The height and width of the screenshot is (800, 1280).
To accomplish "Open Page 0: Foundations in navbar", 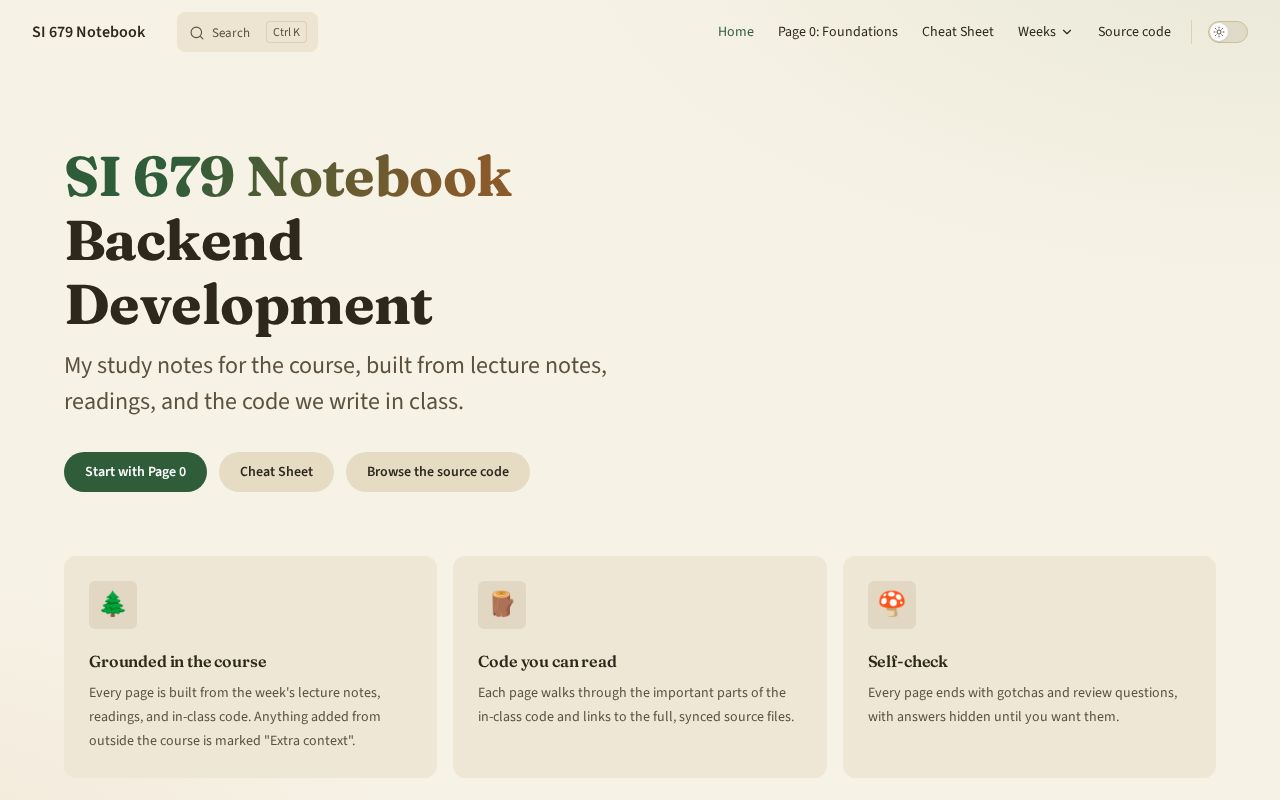I will tap(838, 32).
